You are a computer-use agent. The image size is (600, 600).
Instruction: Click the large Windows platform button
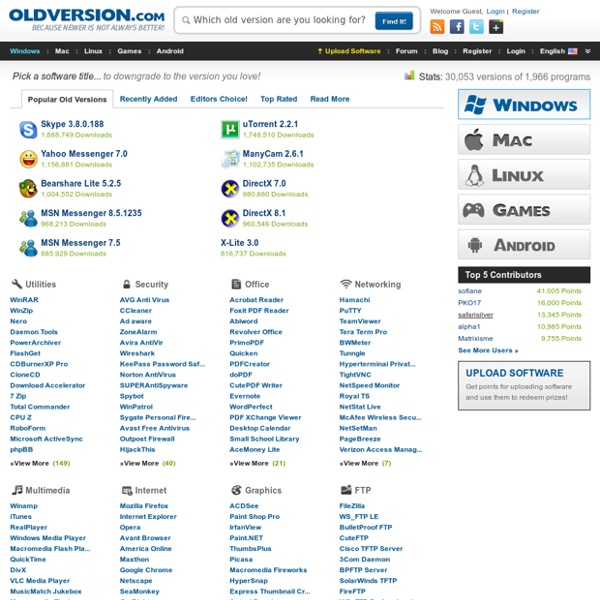point(524,104)
